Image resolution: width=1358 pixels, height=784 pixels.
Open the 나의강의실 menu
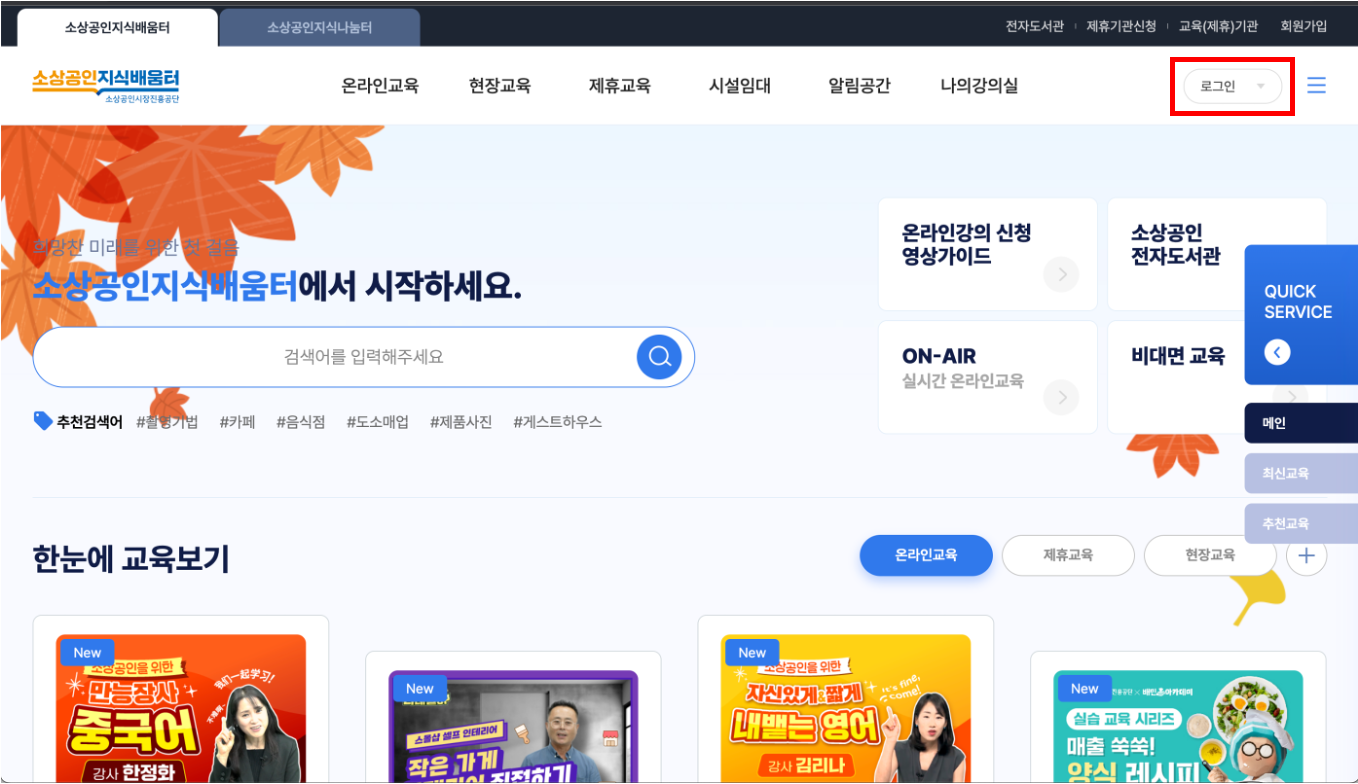pos(979,86)
